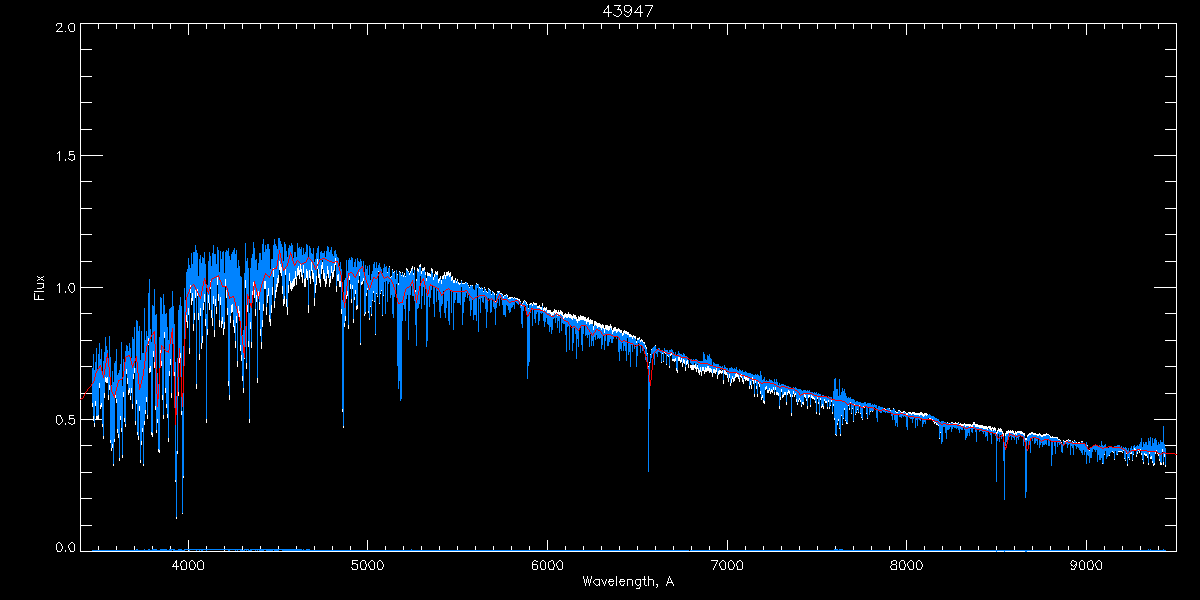Select the 5000 wavelength tick label
This screenshot has height=600, width=1200.
[367, 564]
